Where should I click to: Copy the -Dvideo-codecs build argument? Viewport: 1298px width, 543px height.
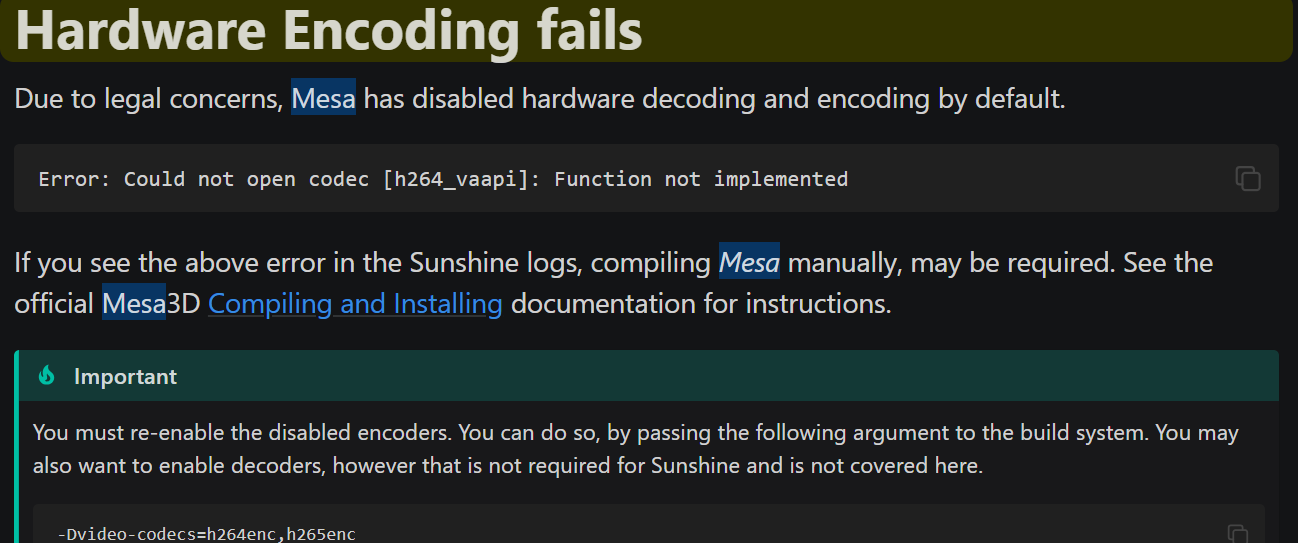(x=1237, y=534)
